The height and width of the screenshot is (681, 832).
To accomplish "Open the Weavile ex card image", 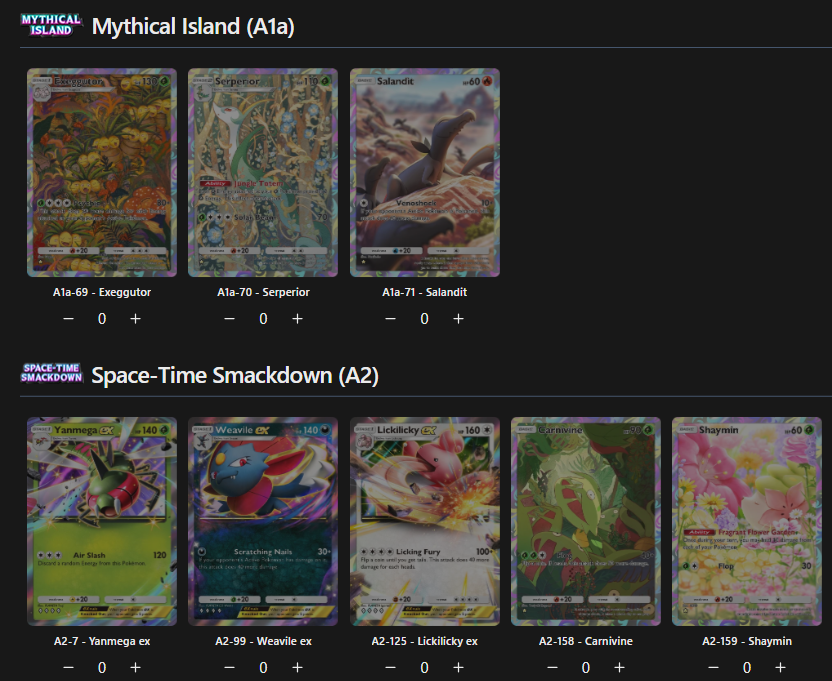I will [263, 521].
